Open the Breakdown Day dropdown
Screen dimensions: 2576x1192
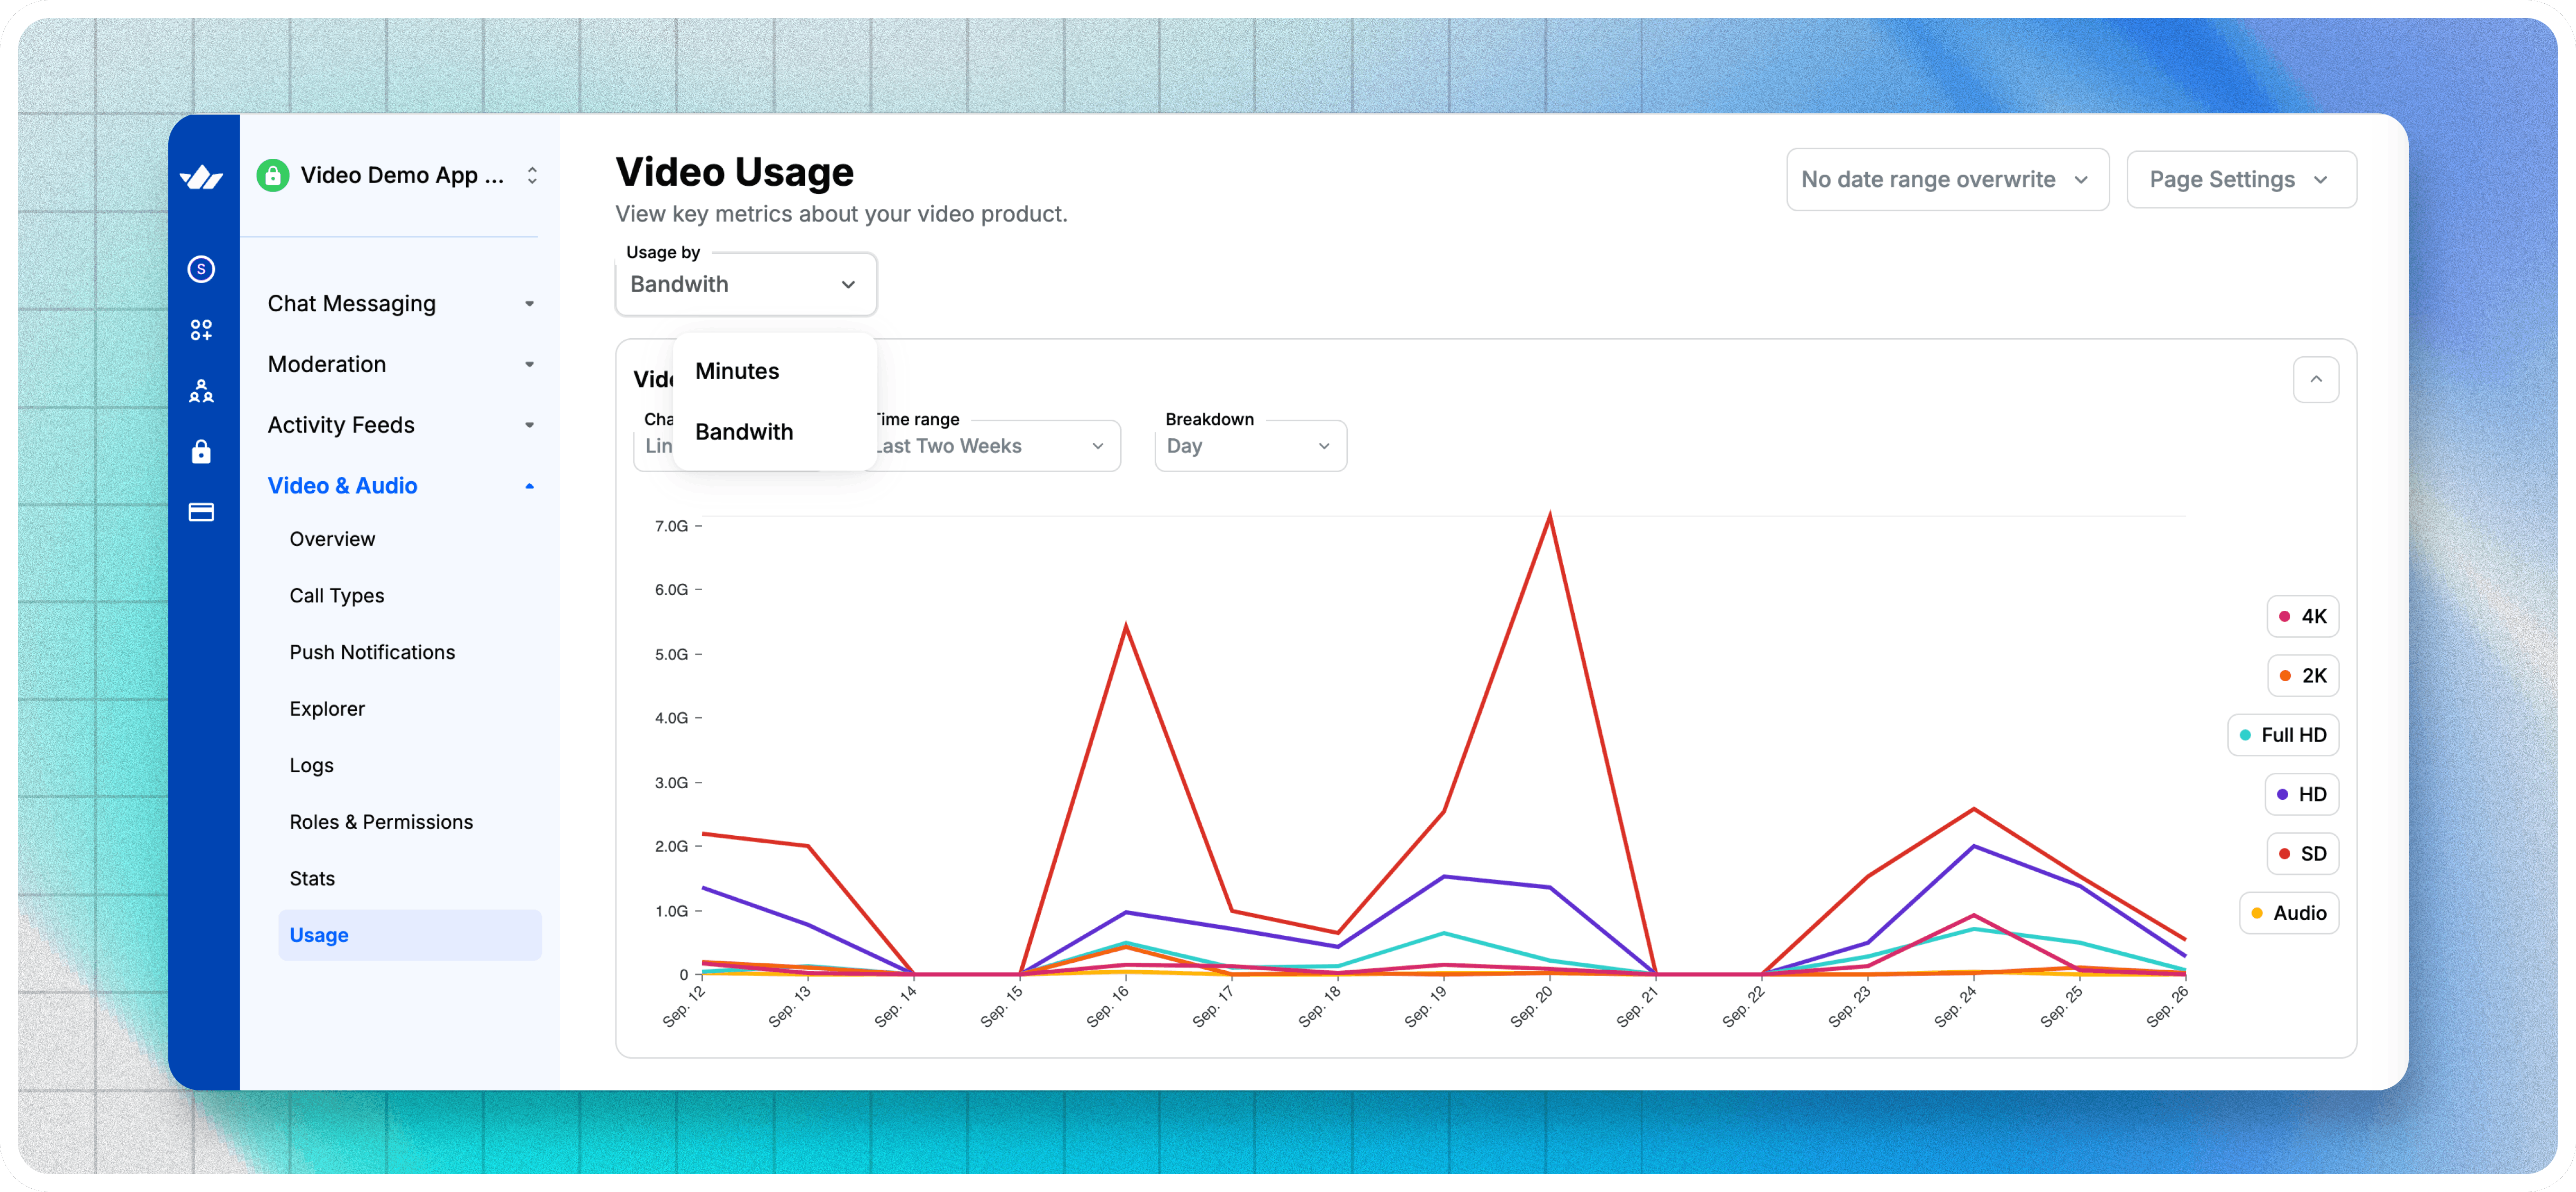(x=1250, y=446)
